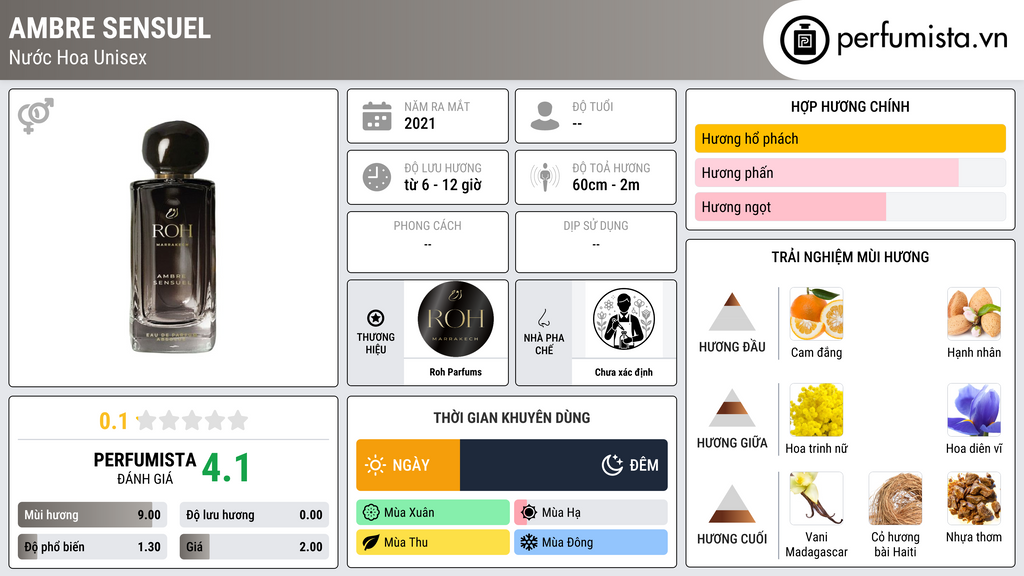Select the Hoa diên vĩ note image
The image size is (1024, 576).
(x=974, y=410)
